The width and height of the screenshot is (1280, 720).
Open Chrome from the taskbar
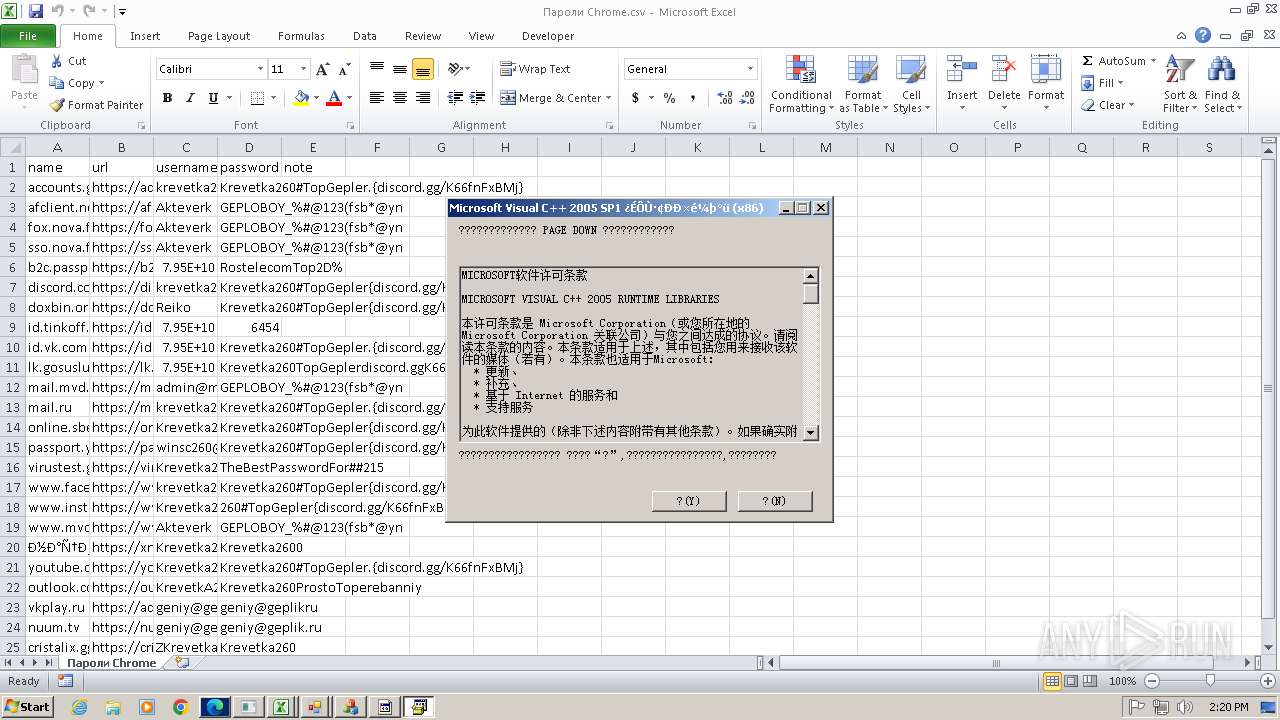click(180, 707)
